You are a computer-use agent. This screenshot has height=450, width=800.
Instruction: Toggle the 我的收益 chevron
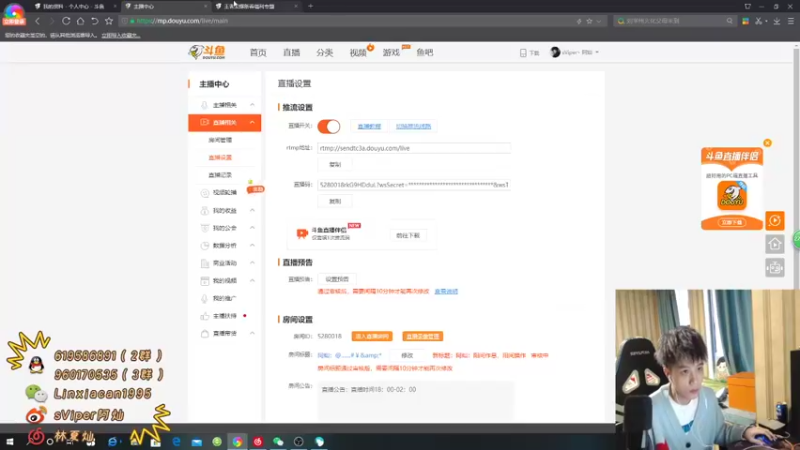[x=252, y=210]
